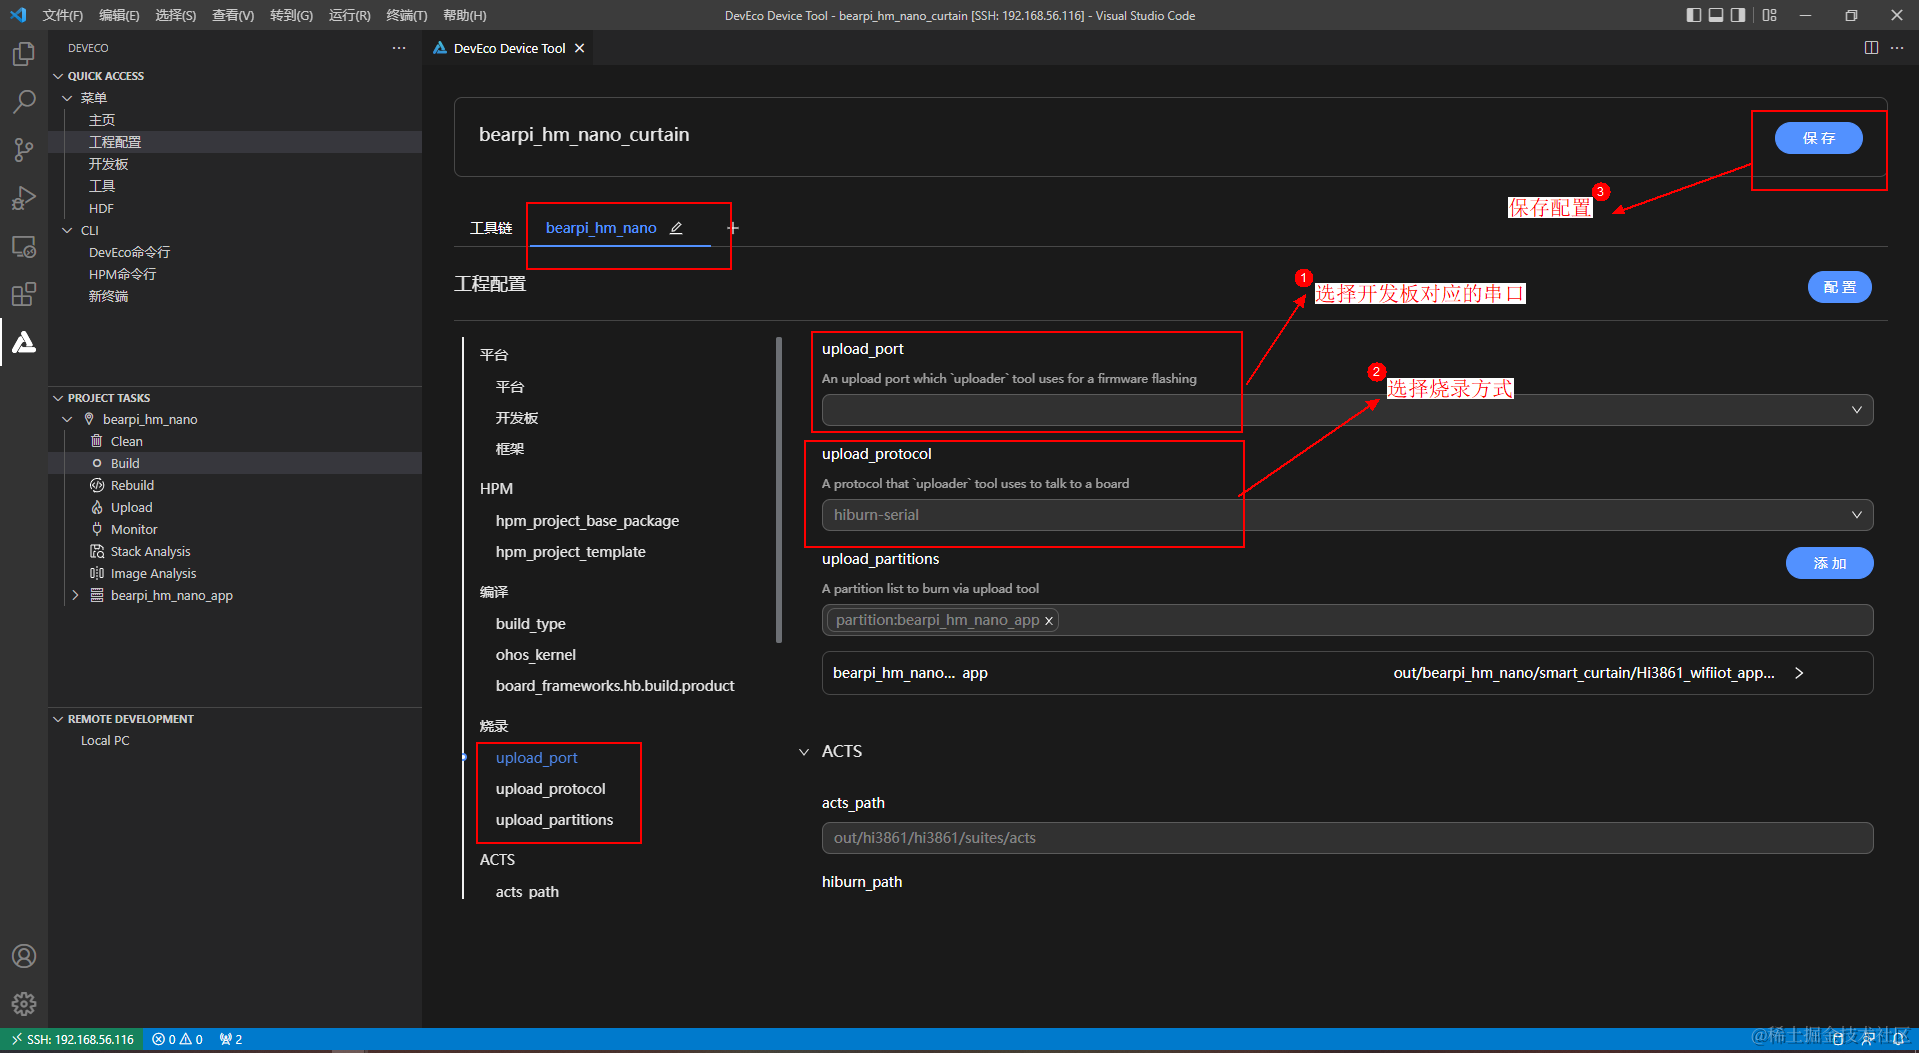This screenshot has width=1919, height=1053.
Task: Click the 配置 button
Action: [x=1839, y=287]
